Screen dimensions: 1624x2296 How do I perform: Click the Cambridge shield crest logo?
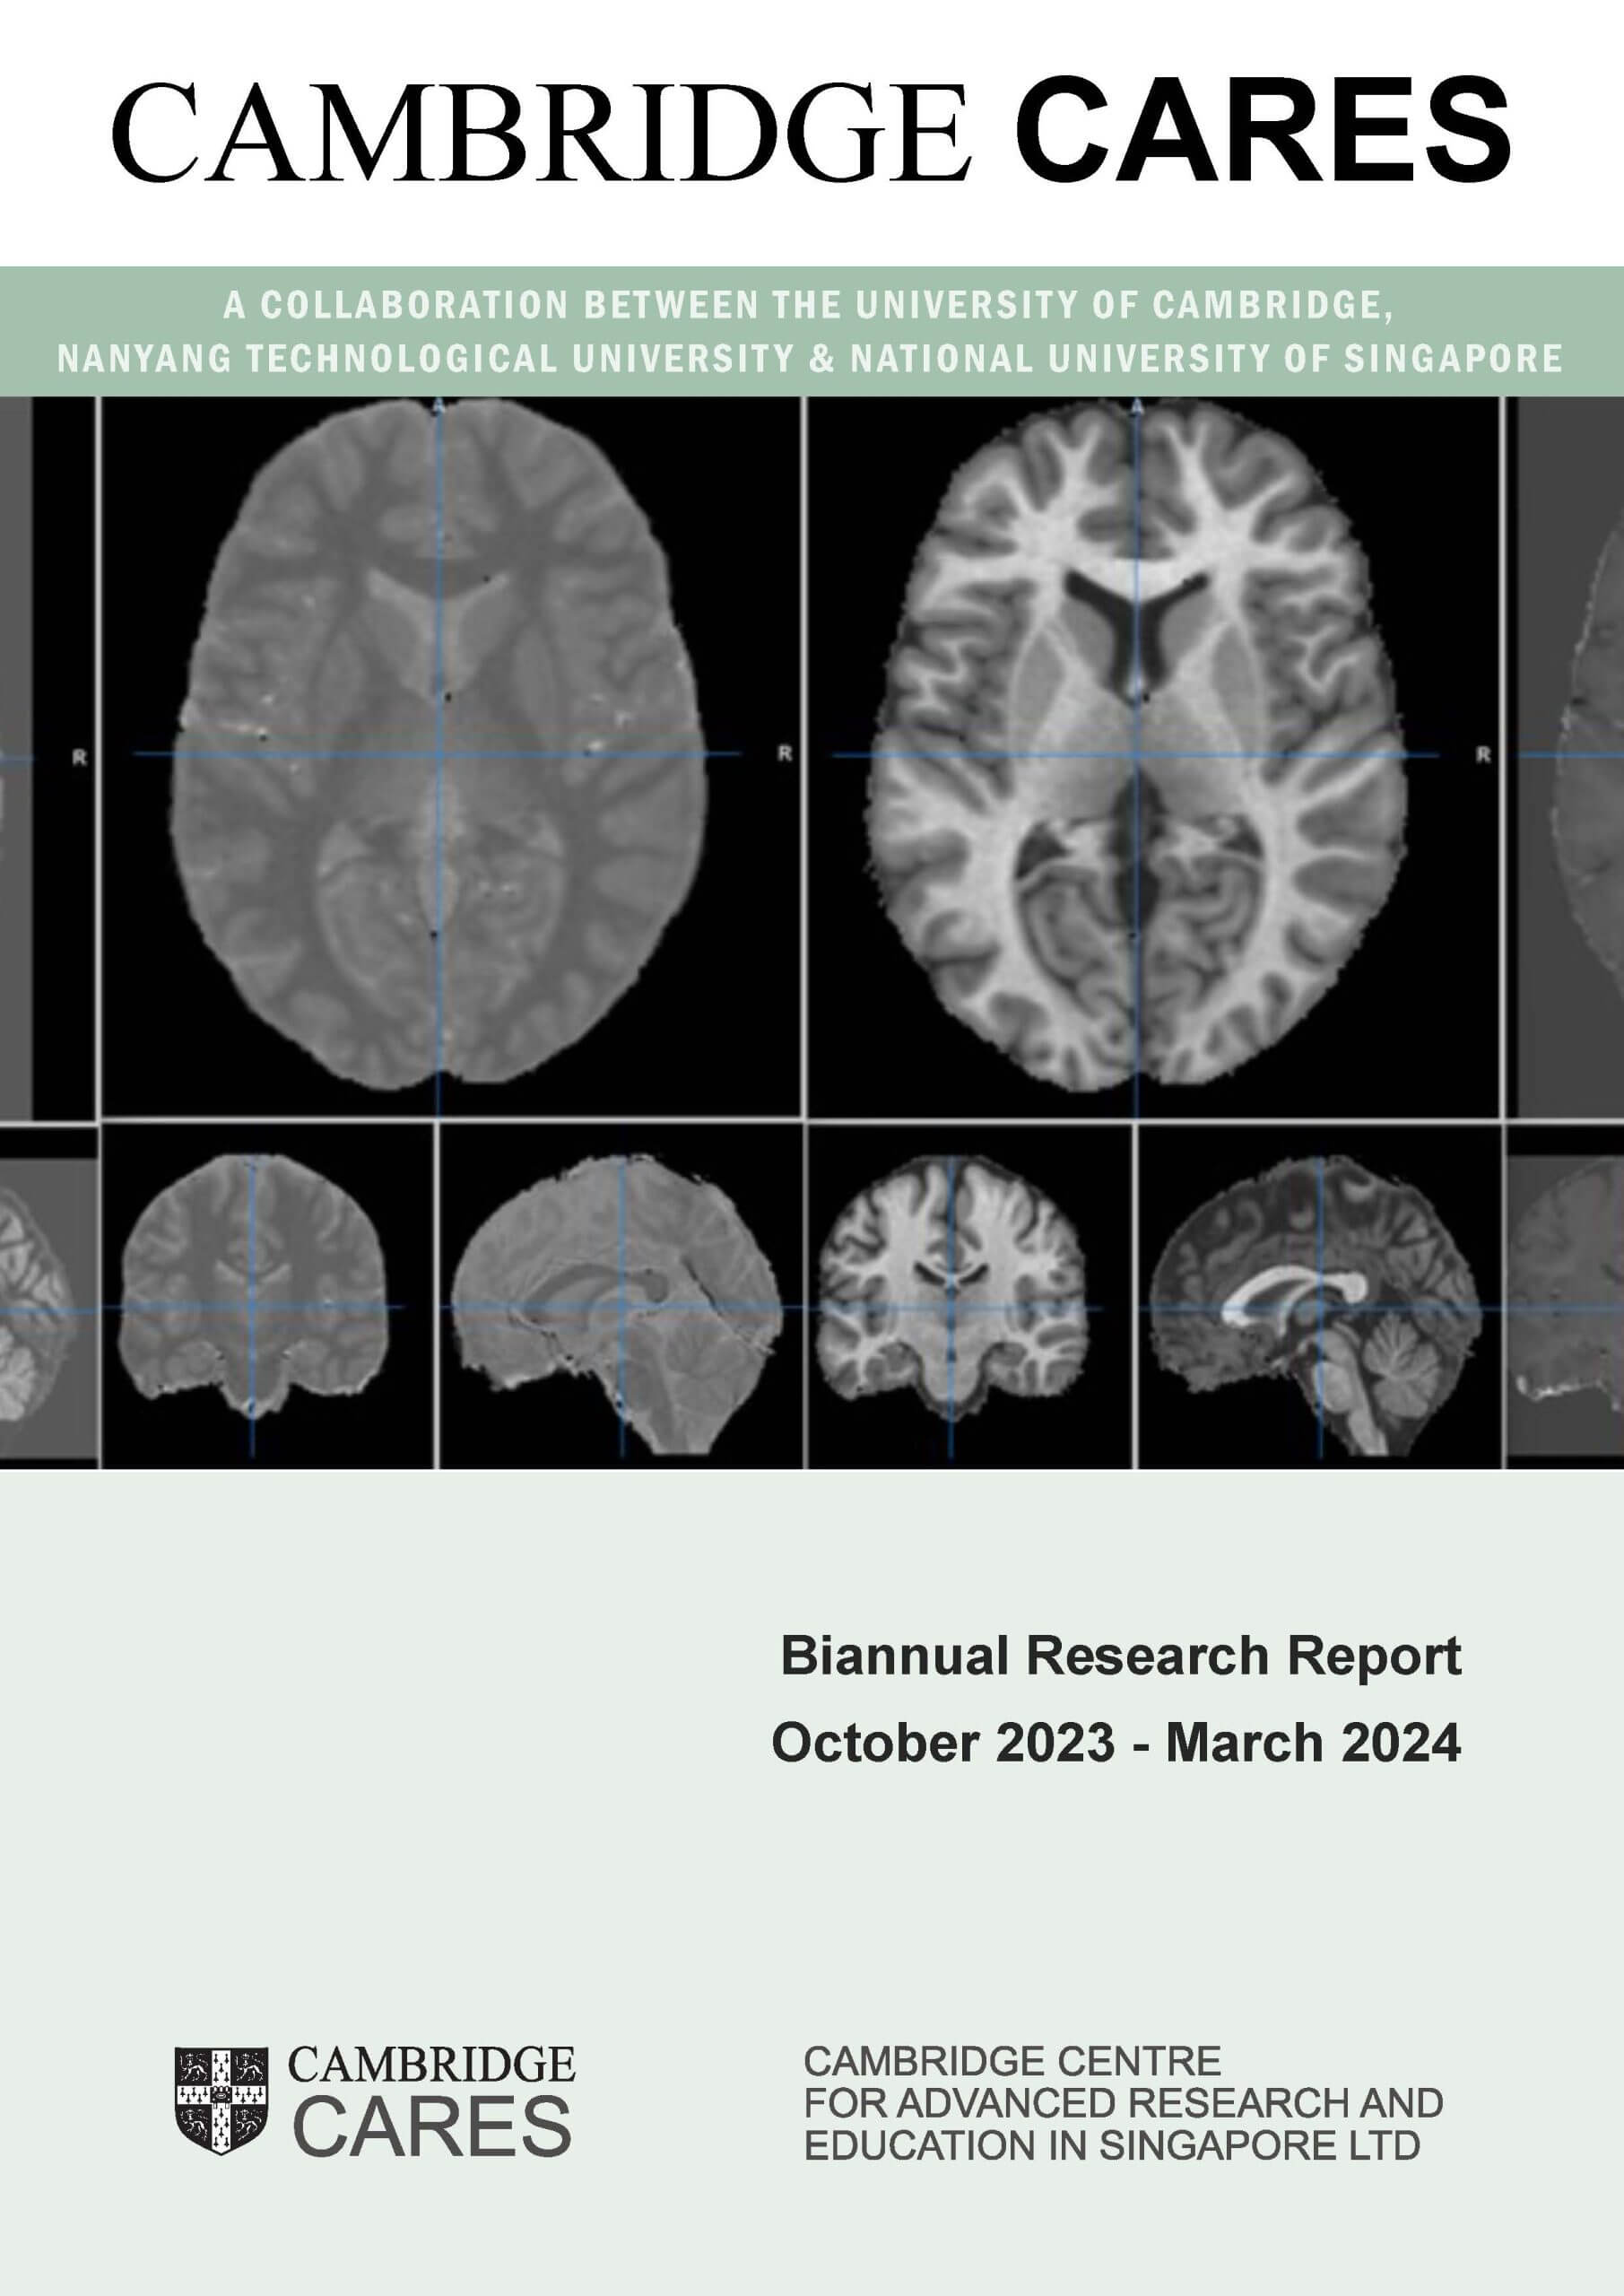click(x=221, y=2101)
